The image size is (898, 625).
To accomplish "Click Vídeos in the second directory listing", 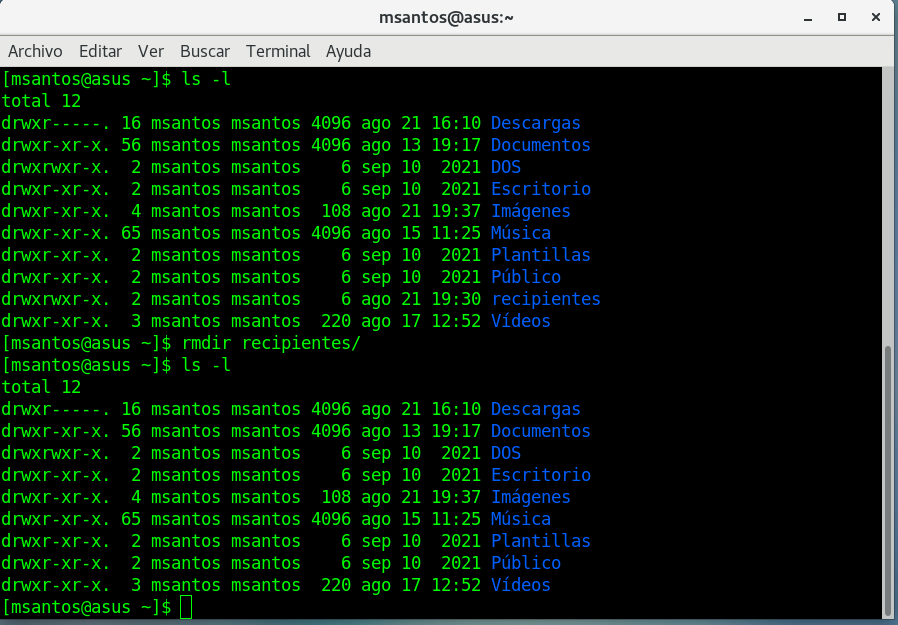I will (520, 585).
